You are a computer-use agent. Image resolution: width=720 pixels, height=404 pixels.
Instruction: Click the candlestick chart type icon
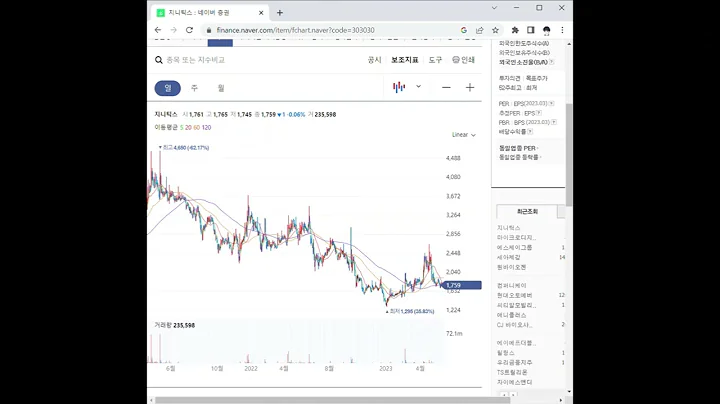pos(399,87)
